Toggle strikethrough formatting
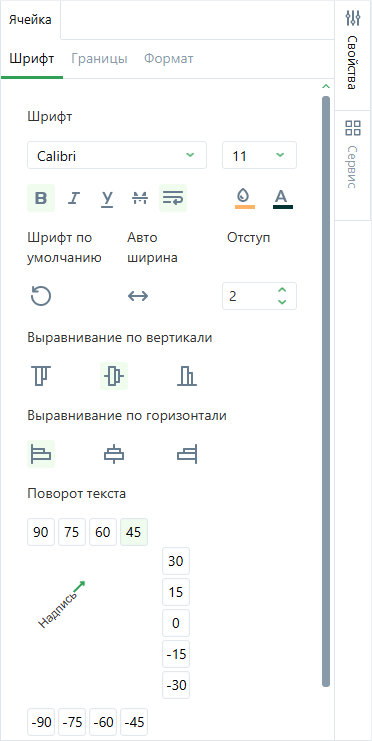372x741 pixels. click(x=140, y=198)
